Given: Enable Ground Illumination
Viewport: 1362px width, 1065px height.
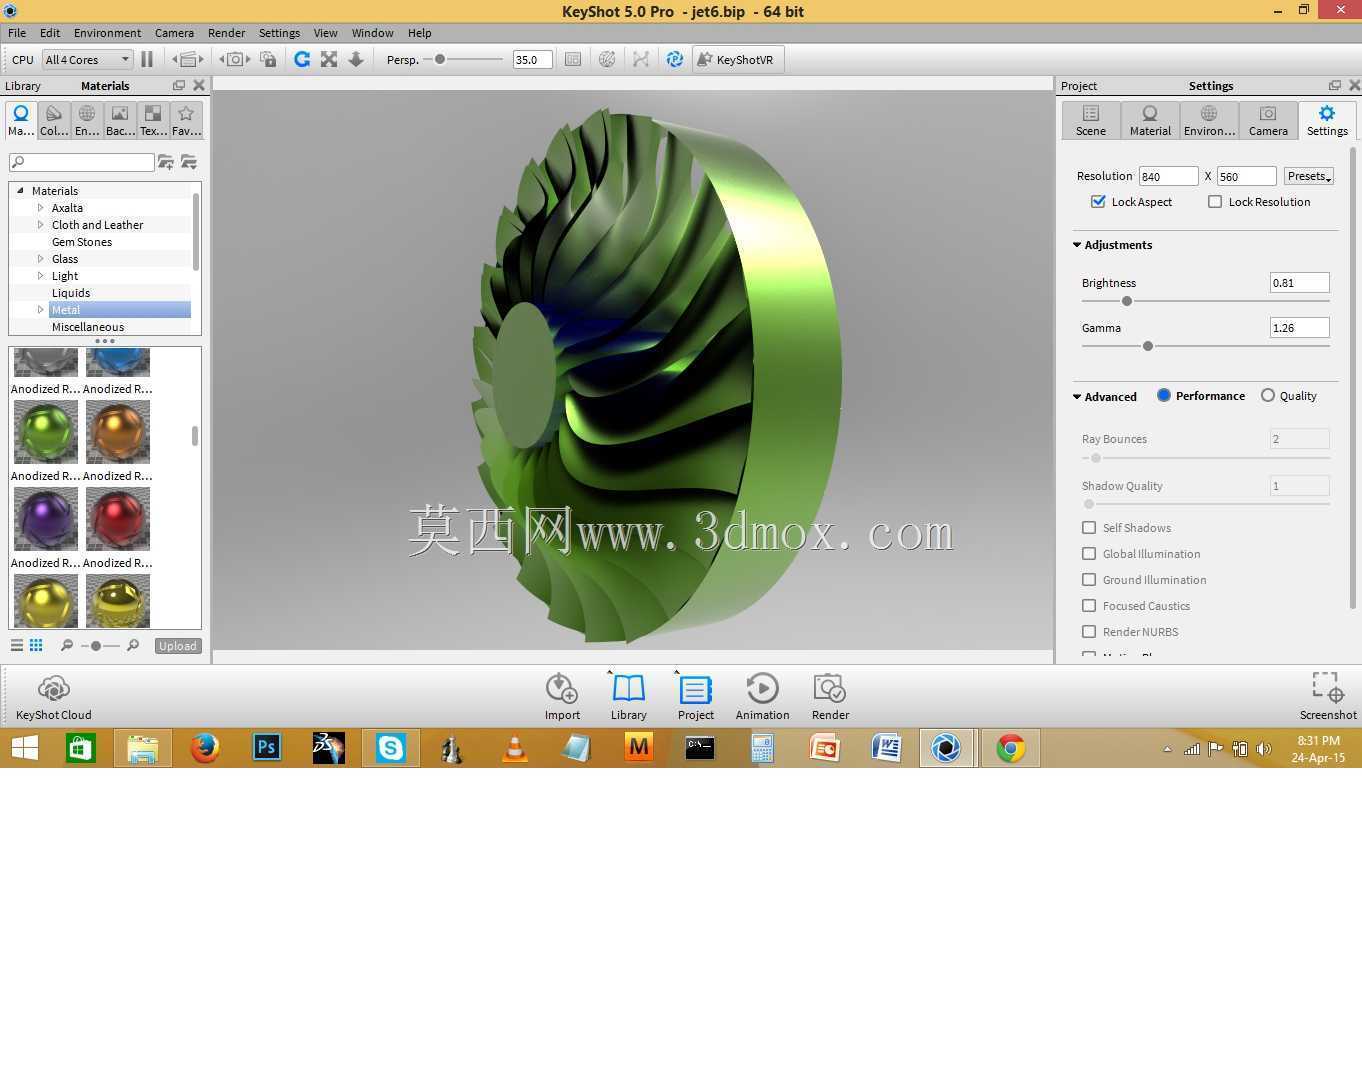Looking at the screenshot, I should point(1089,579).
